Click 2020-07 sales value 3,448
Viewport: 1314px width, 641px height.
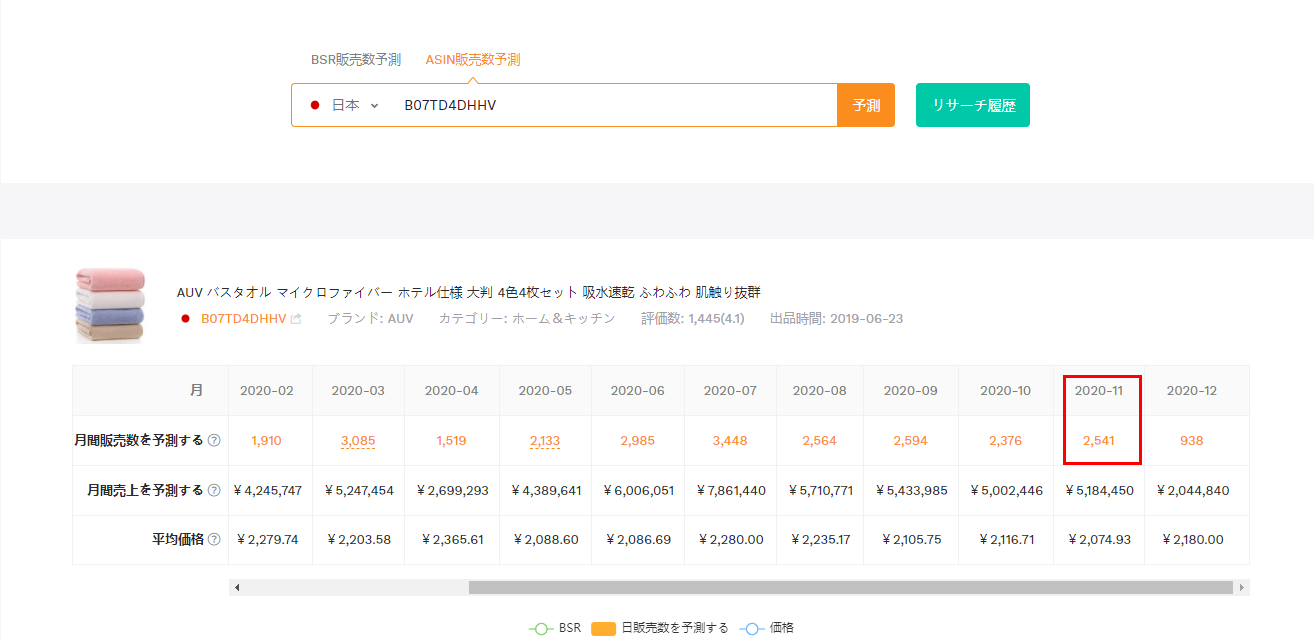click(730, 441)
